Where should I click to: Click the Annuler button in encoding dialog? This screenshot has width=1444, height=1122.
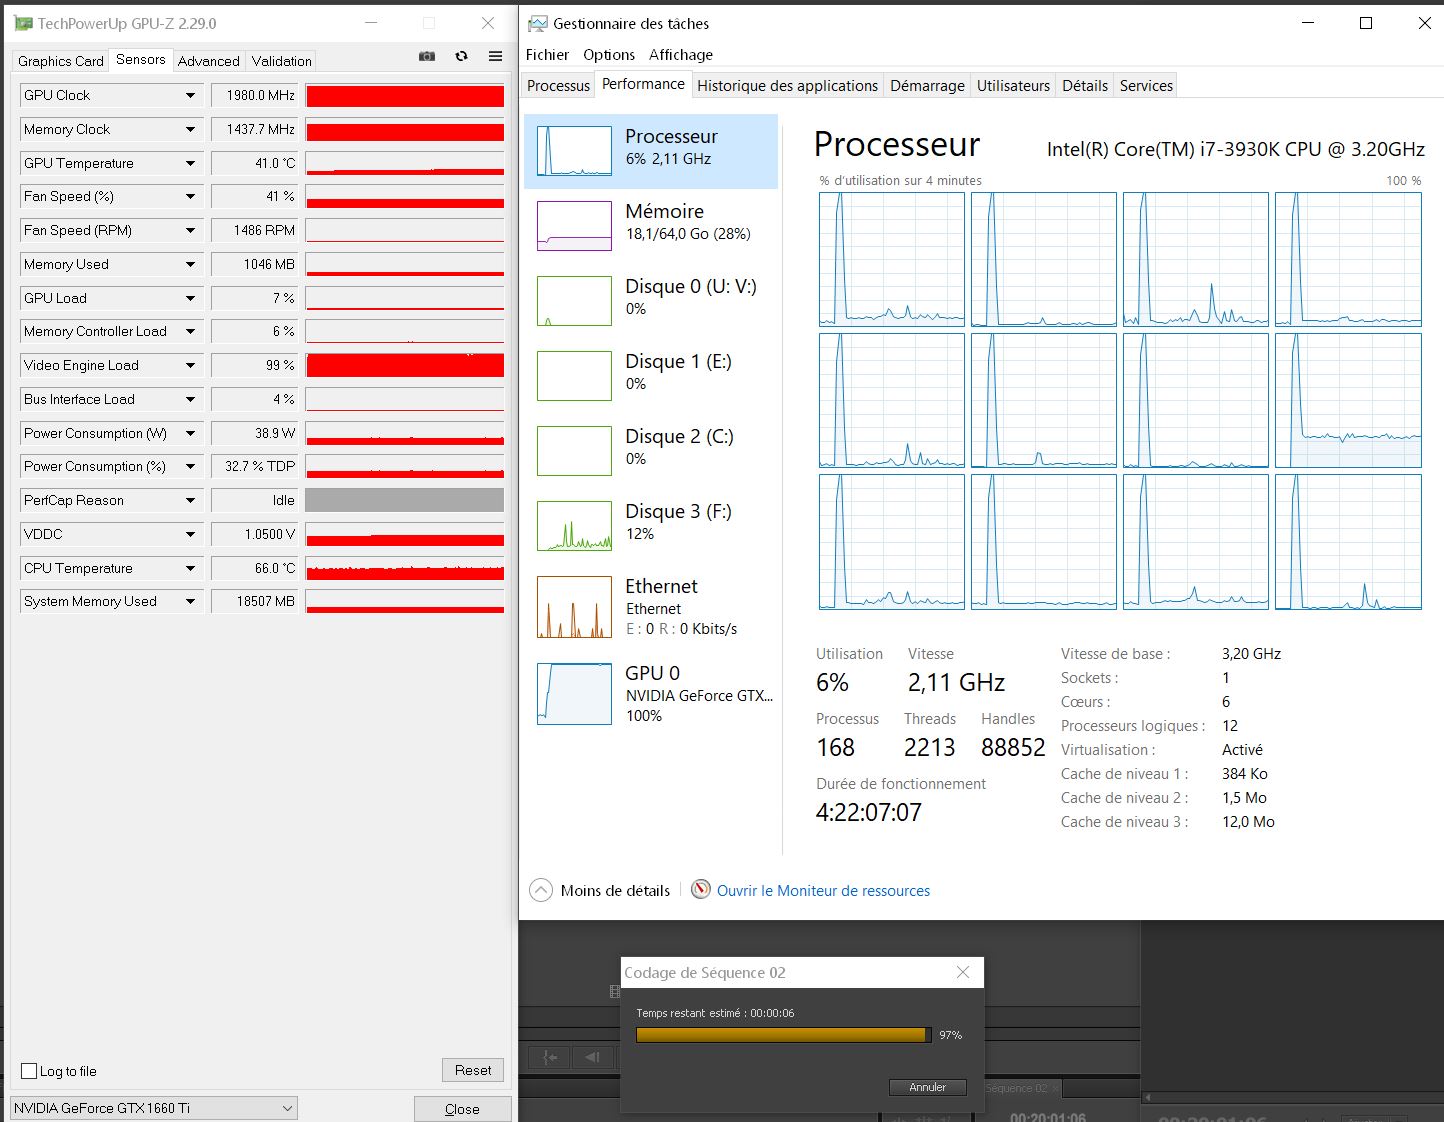pos(927,1087)
